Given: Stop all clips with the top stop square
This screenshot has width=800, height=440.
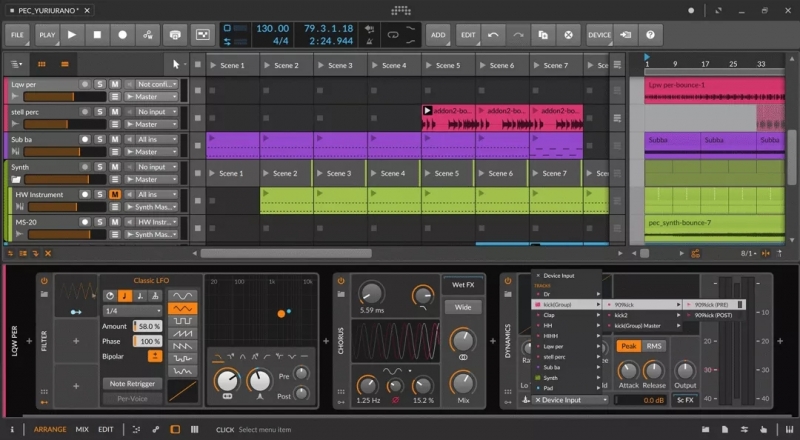Looking at the screenshot, I should [198, 65].
